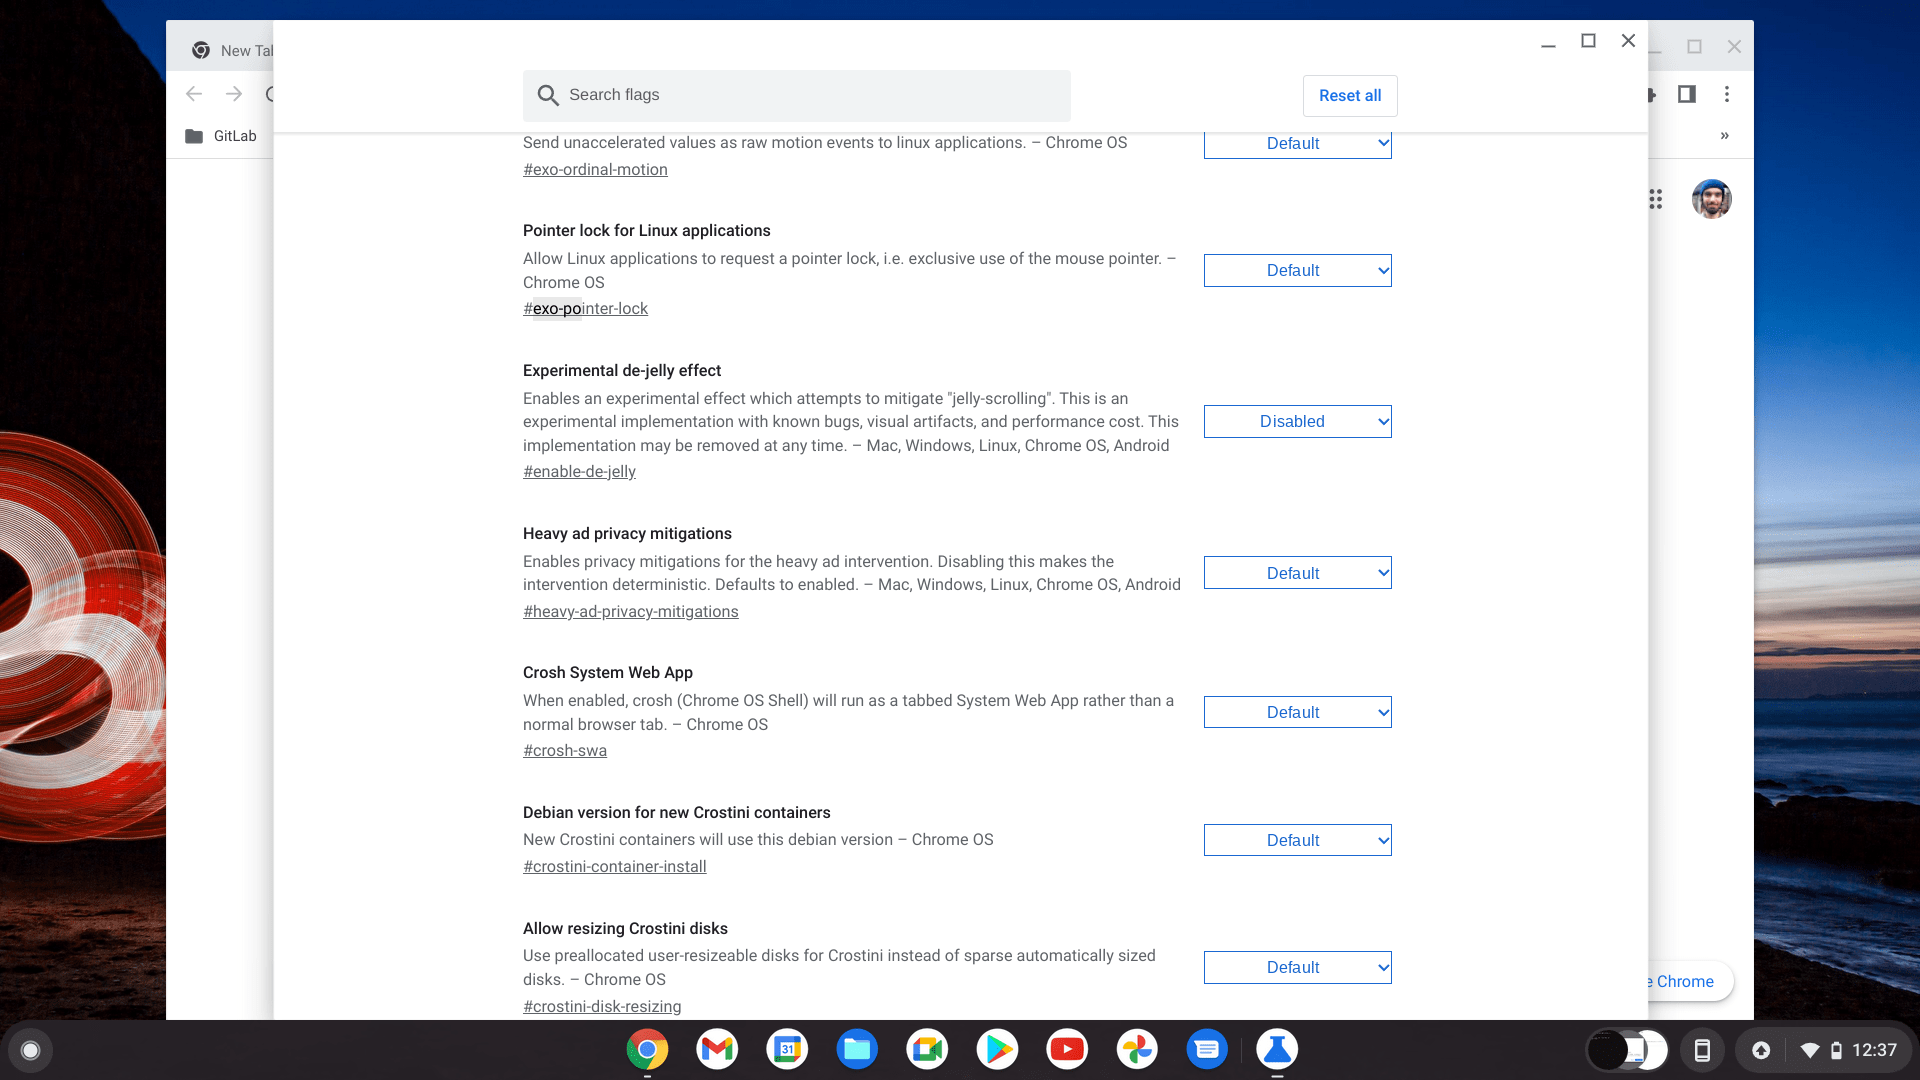Change Experimental de-jelly effect Disabled dropdown
This screenshot has width=1920, height=1080.
[x=1297, y=421]
